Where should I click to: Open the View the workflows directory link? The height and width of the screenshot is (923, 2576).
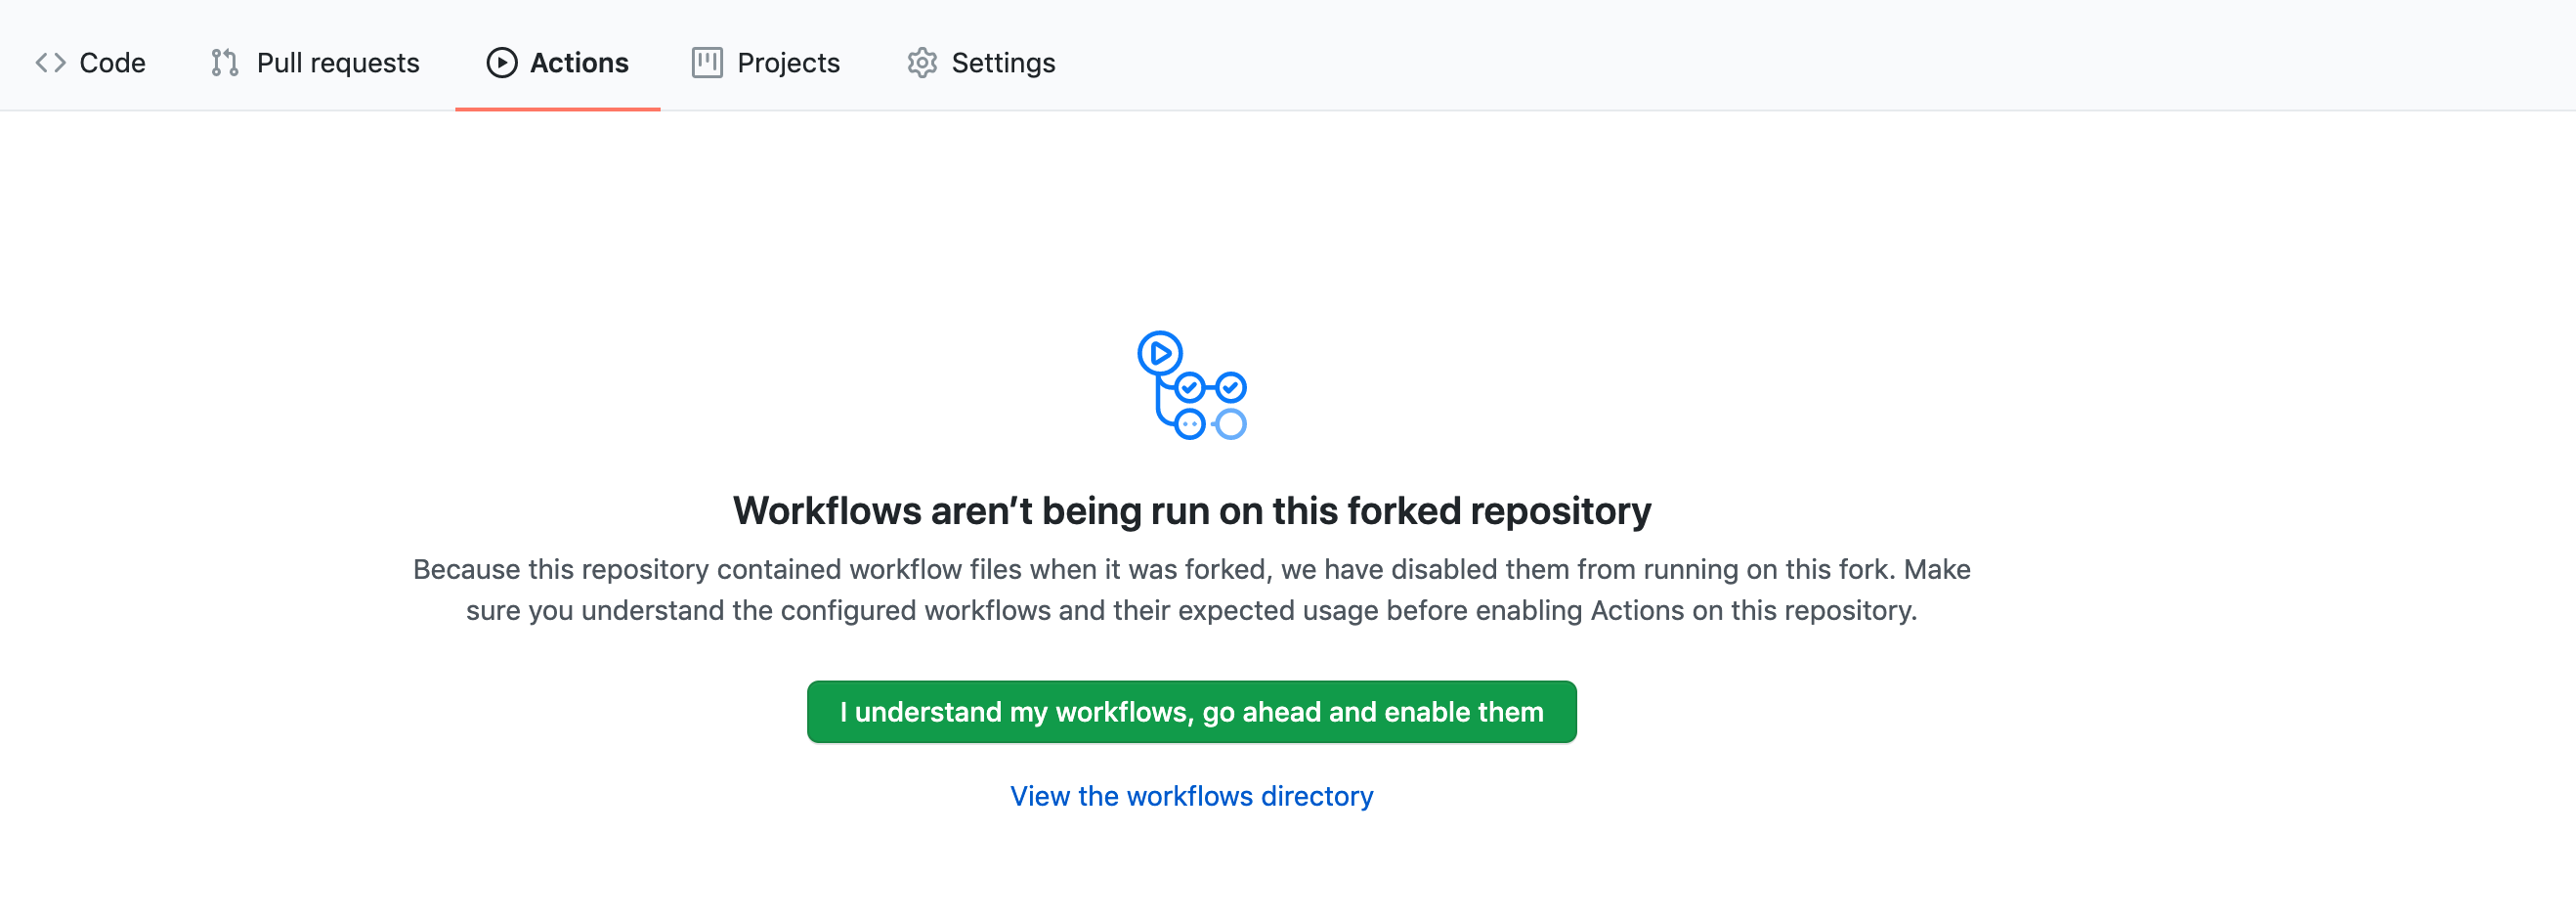[1191, 796]
